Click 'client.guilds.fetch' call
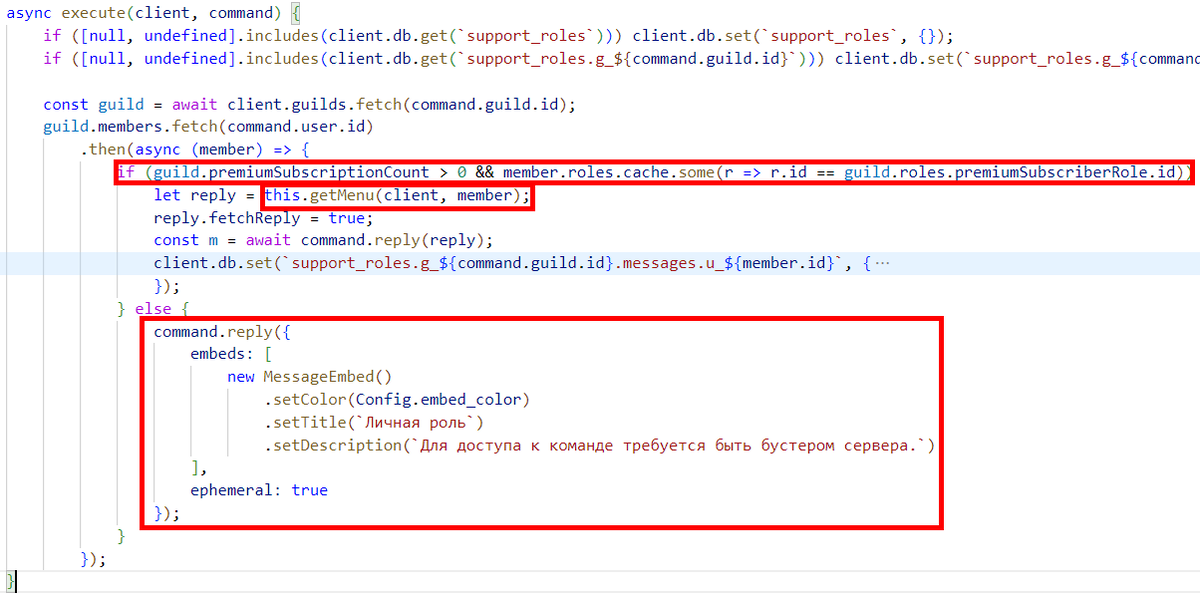The image size is (1200, 600). click(x=314, y=104)
